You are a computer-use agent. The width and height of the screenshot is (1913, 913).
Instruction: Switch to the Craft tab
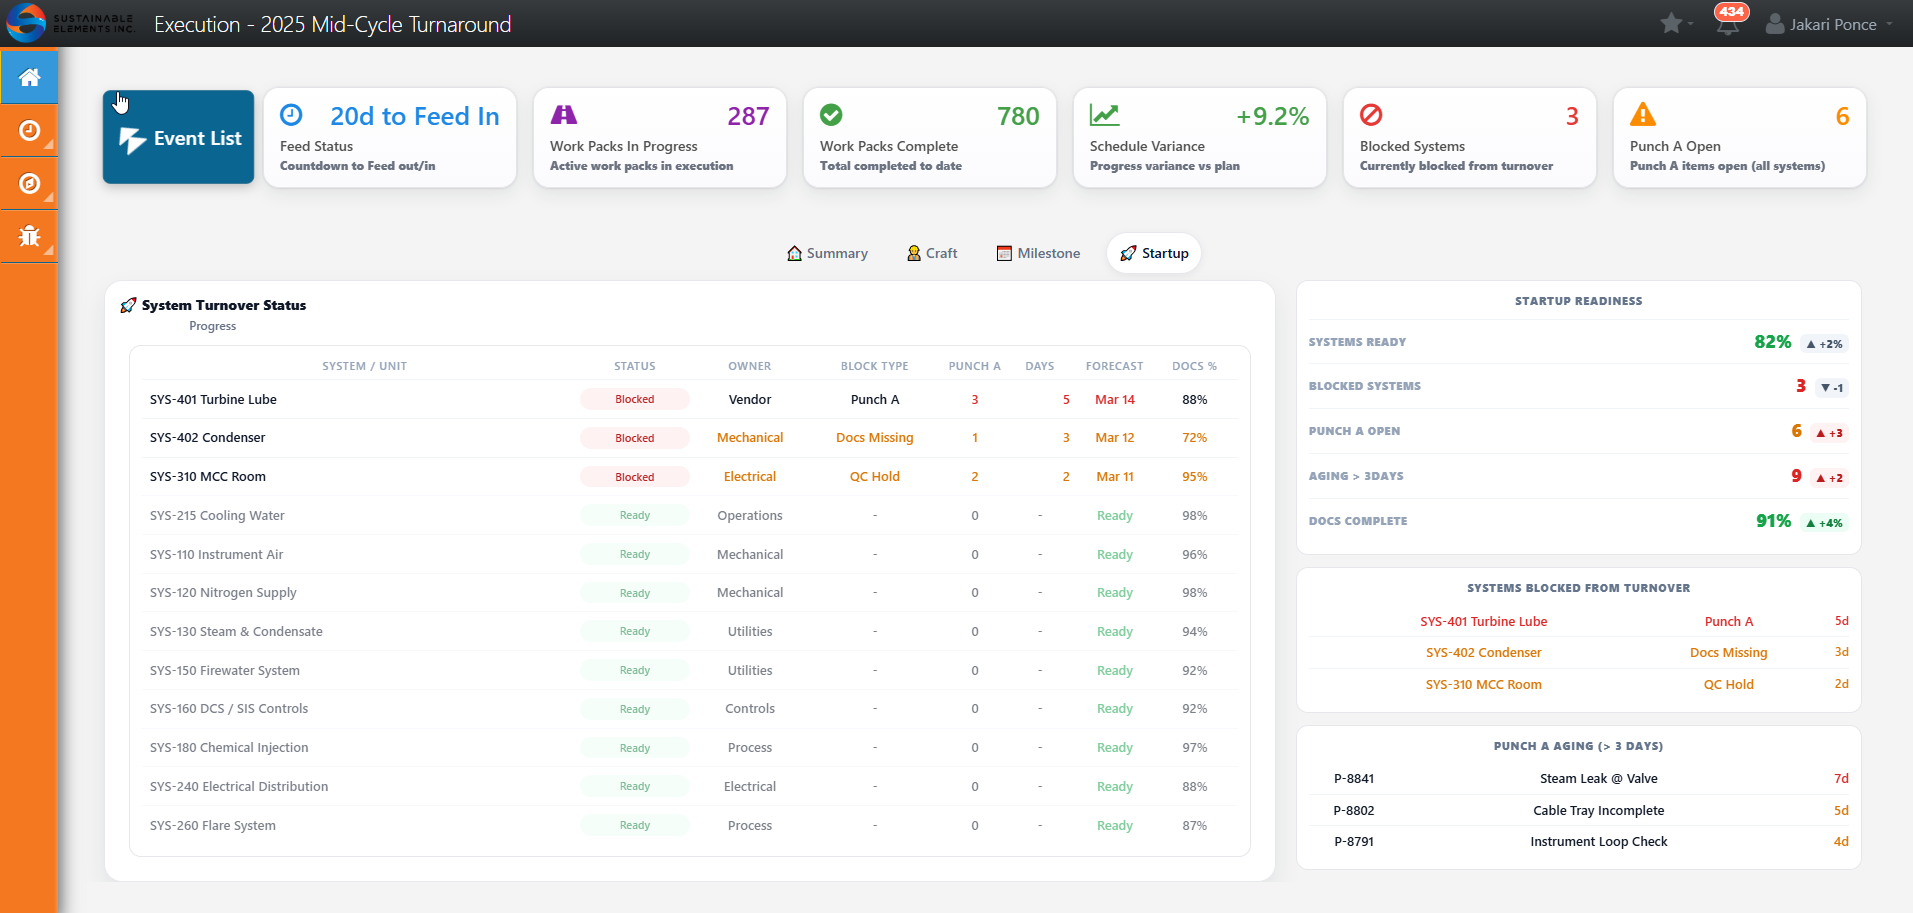pyautogui.click(x=932, y=253)
